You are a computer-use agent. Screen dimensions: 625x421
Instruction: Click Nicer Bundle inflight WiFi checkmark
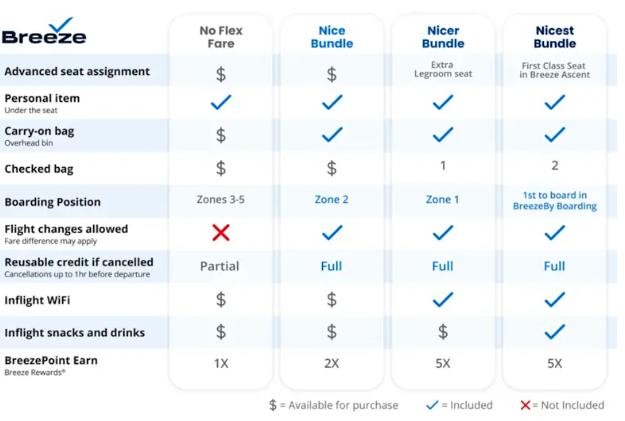(443, 299)
